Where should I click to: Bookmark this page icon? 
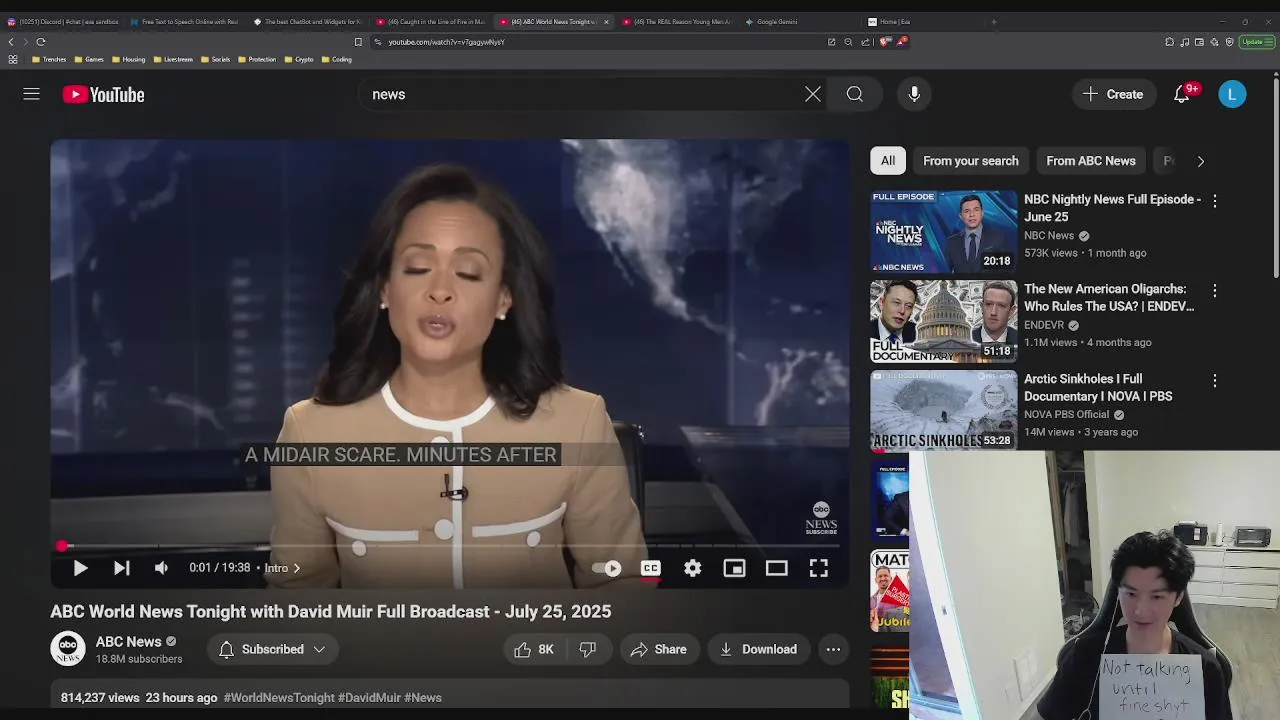[358, 42]
